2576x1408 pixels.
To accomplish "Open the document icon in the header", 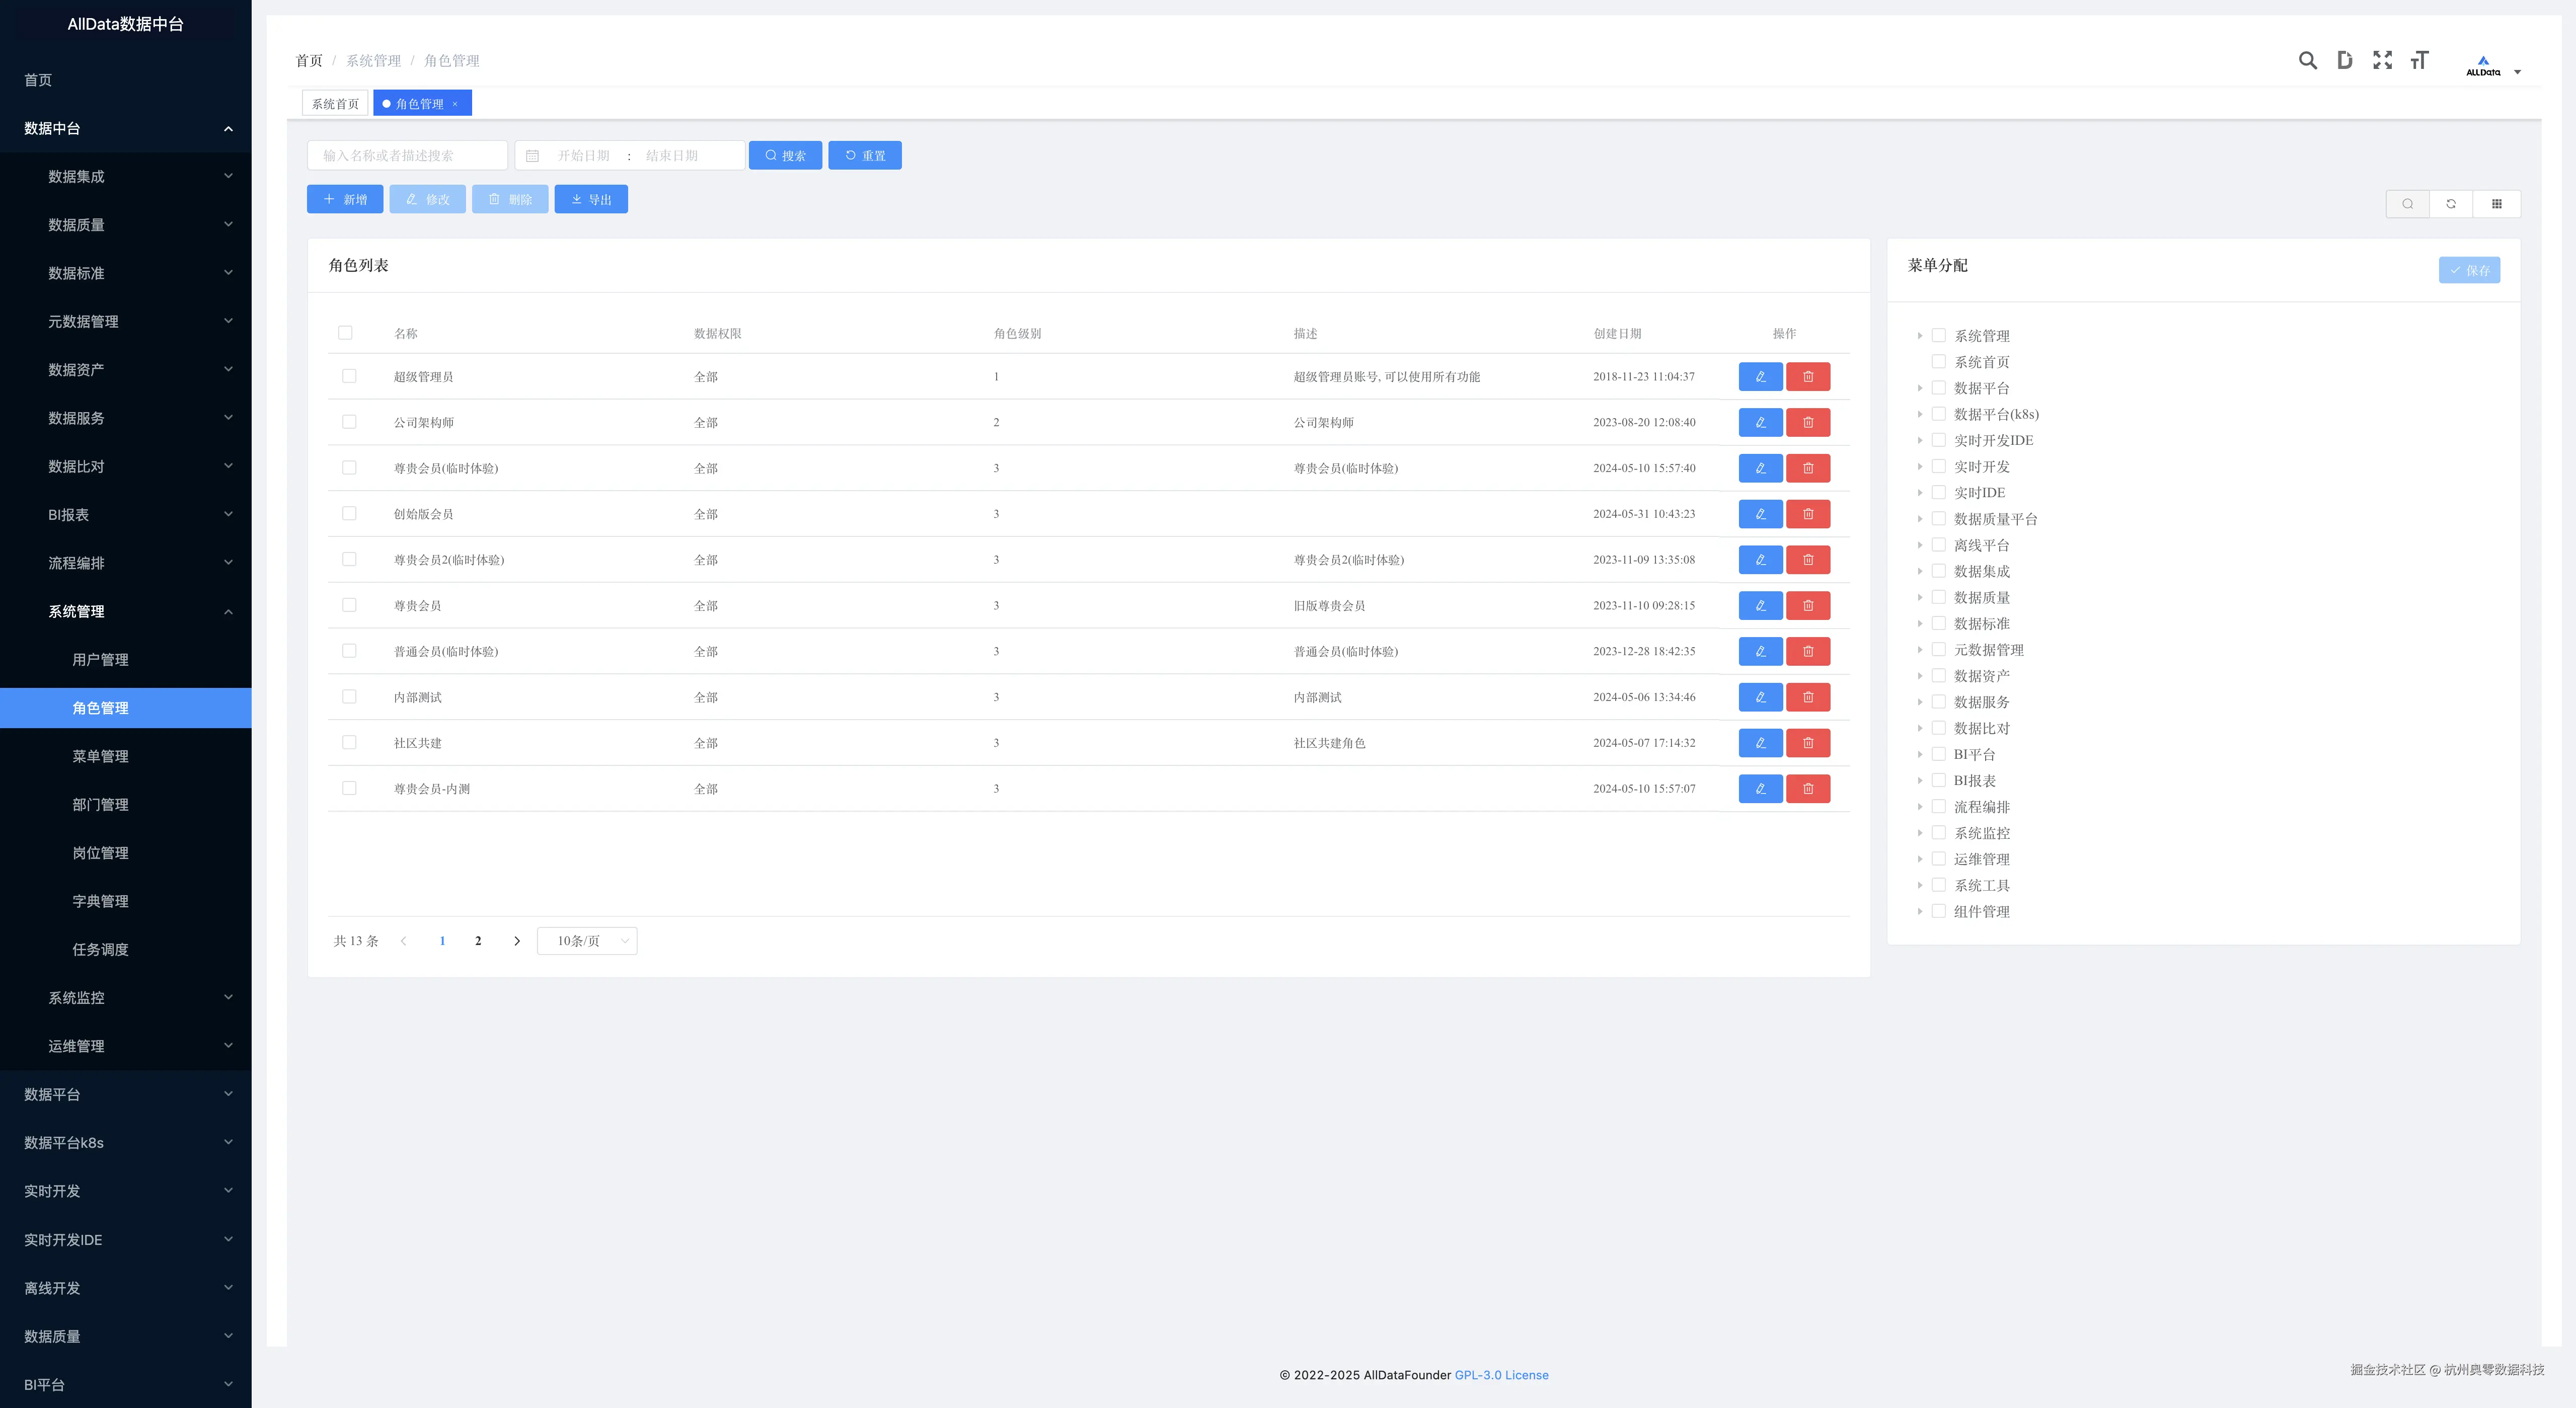I will coord(2344,61).
